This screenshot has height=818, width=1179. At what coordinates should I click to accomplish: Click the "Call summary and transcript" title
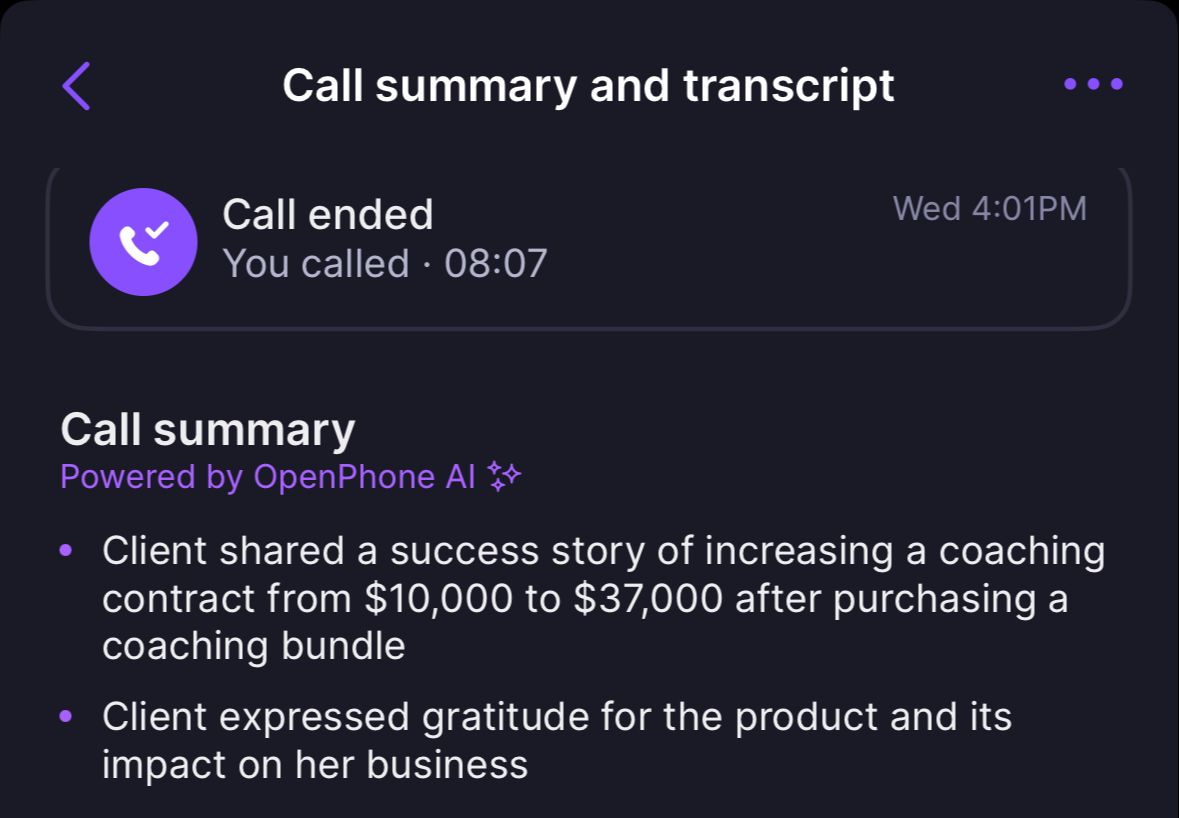click(588, 85)
